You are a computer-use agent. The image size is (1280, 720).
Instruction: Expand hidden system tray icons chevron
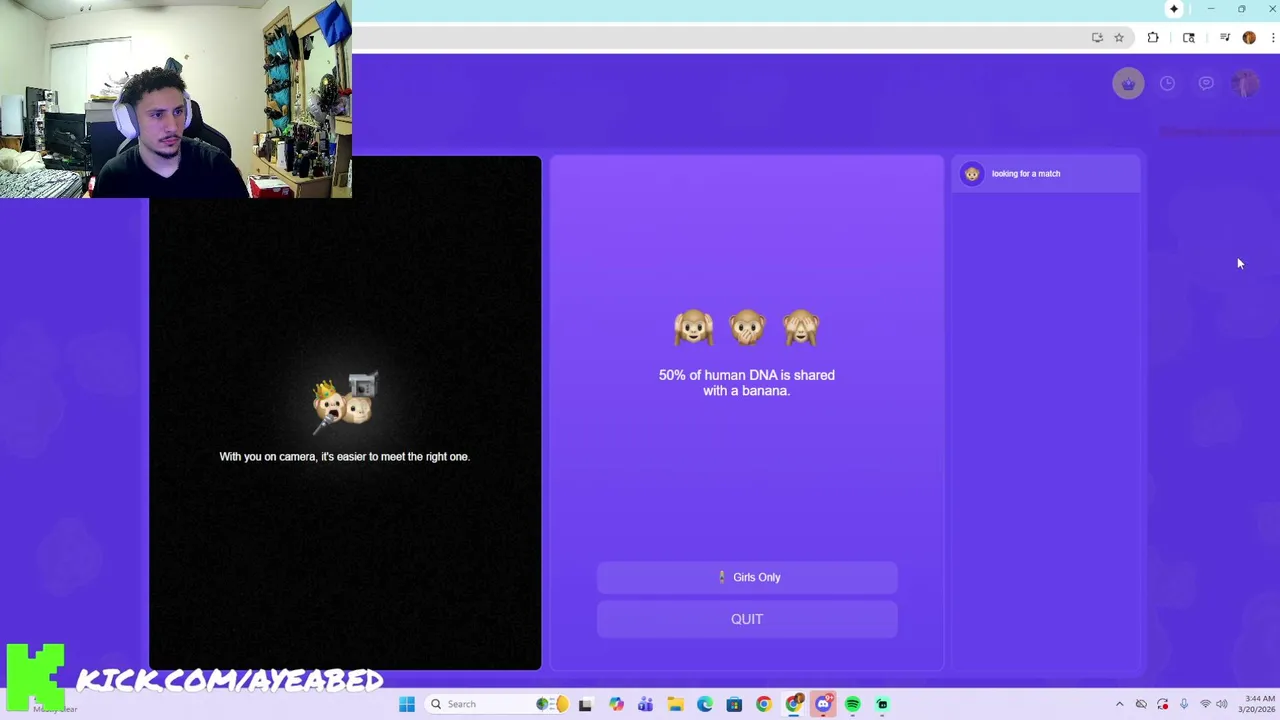(1119, 704)
